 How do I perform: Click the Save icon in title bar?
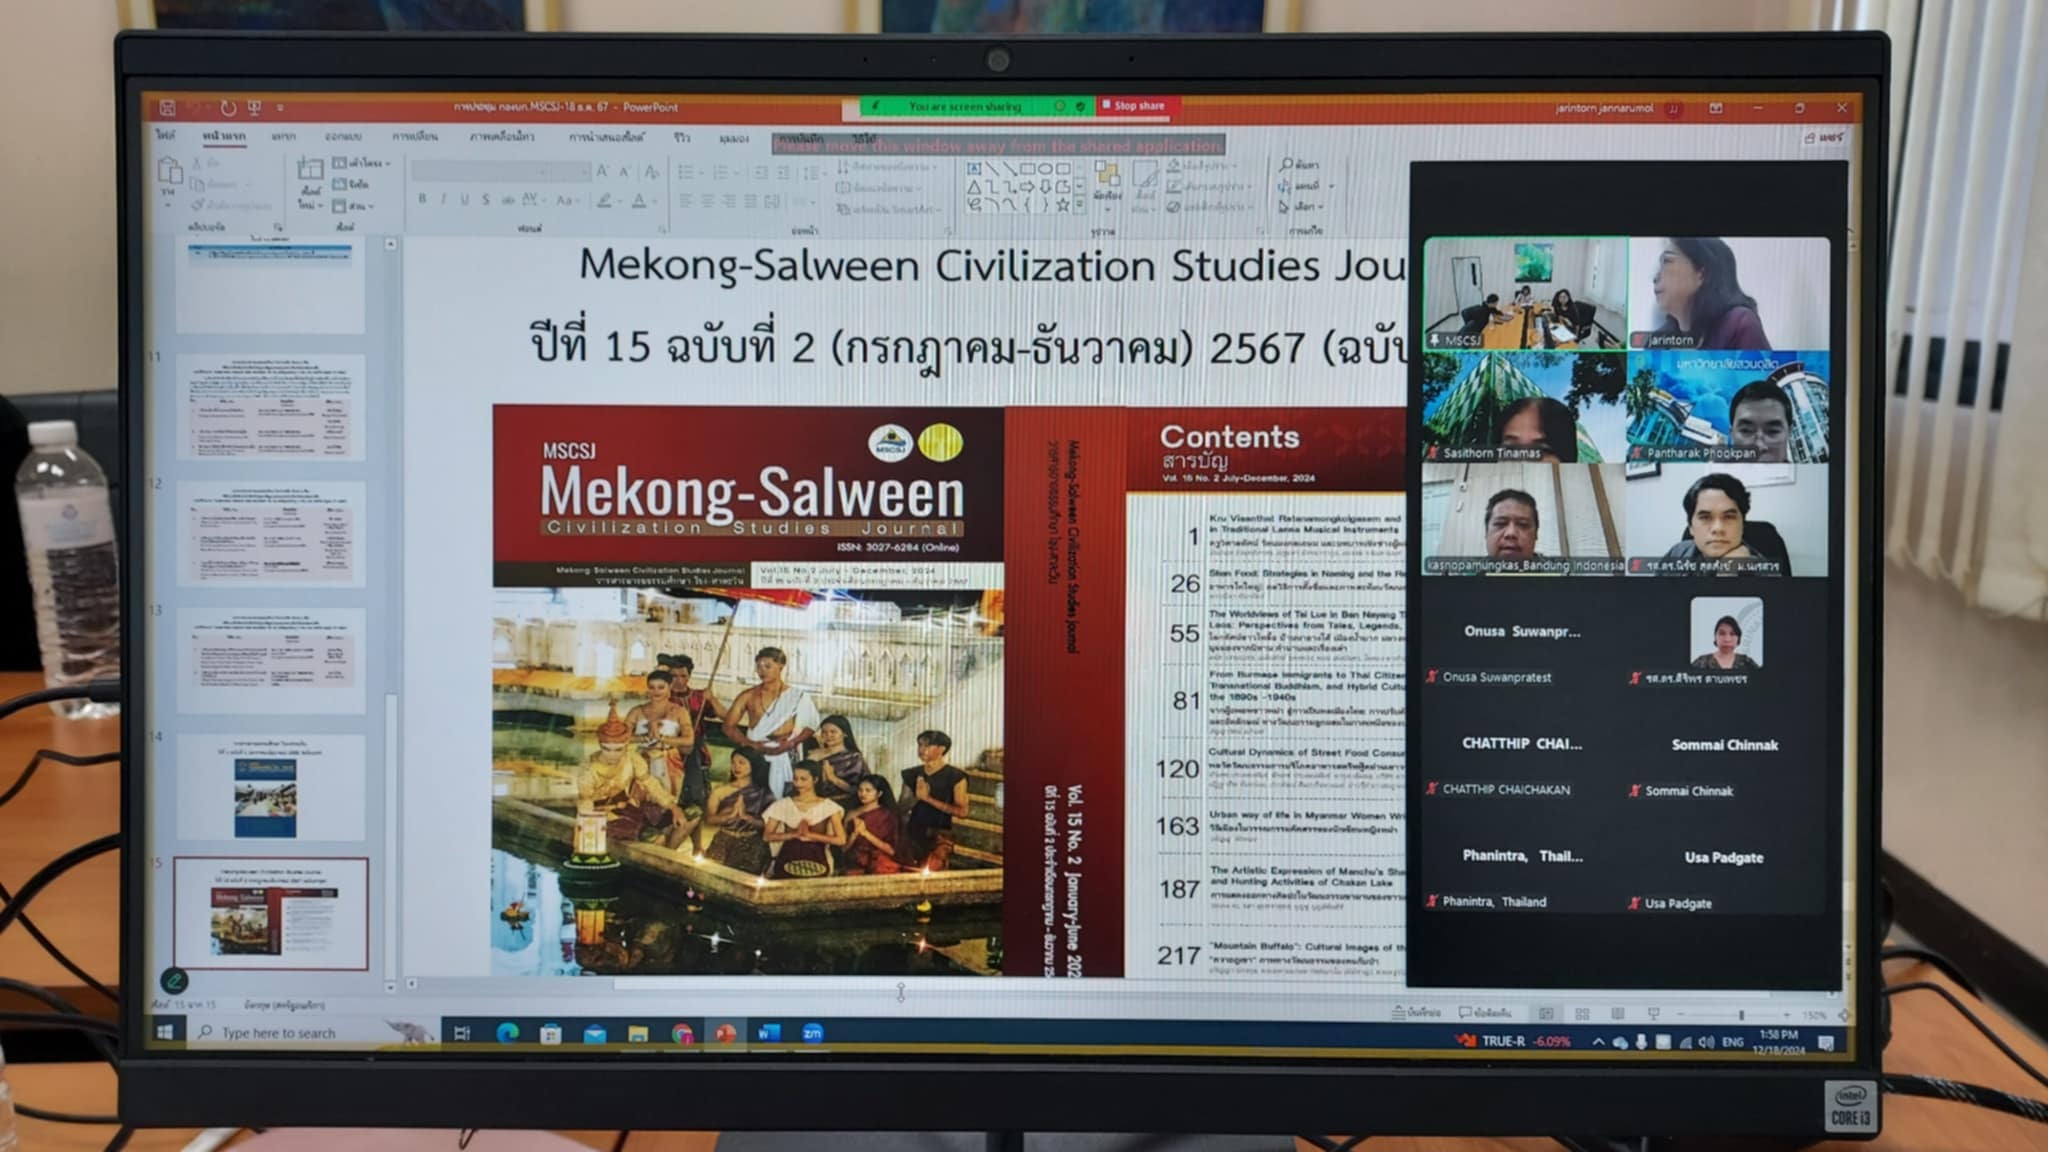pyautogui.click(x=167, y=107)
